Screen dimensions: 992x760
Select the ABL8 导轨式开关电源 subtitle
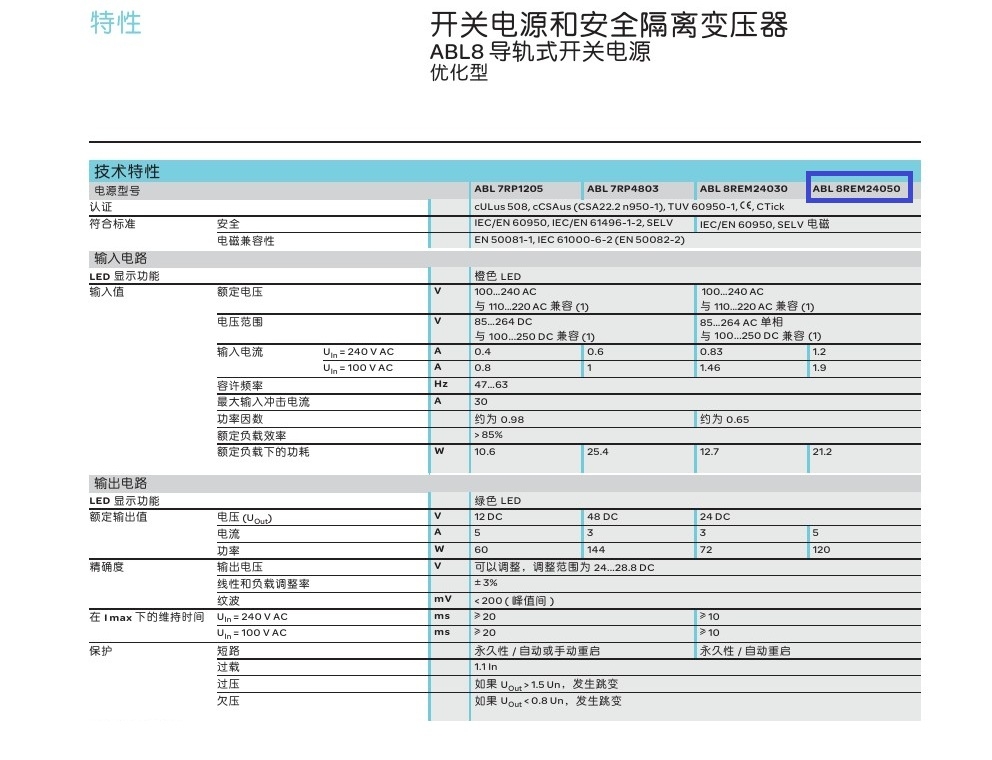click(x=540, y=51)
